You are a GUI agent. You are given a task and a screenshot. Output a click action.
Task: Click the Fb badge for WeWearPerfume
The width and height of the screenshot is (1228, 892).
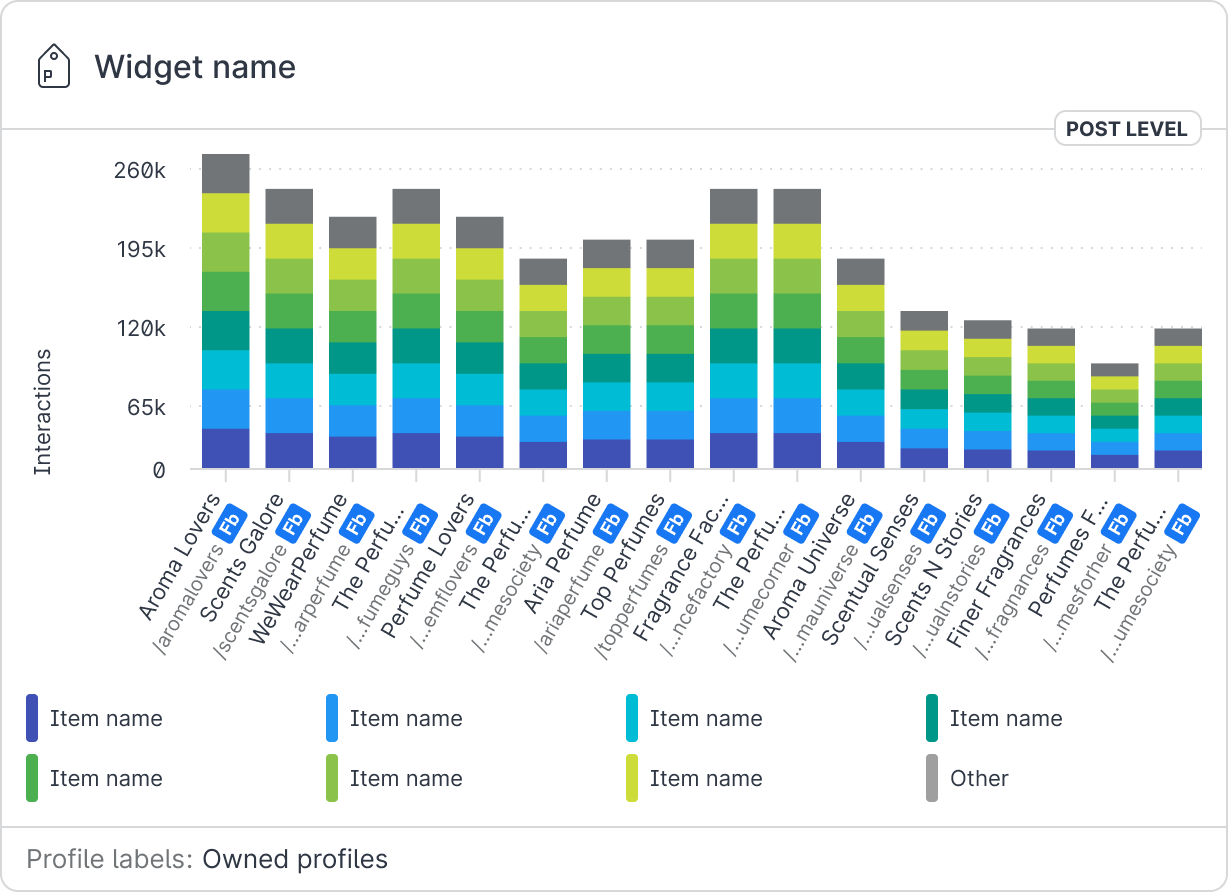(359, 522)
